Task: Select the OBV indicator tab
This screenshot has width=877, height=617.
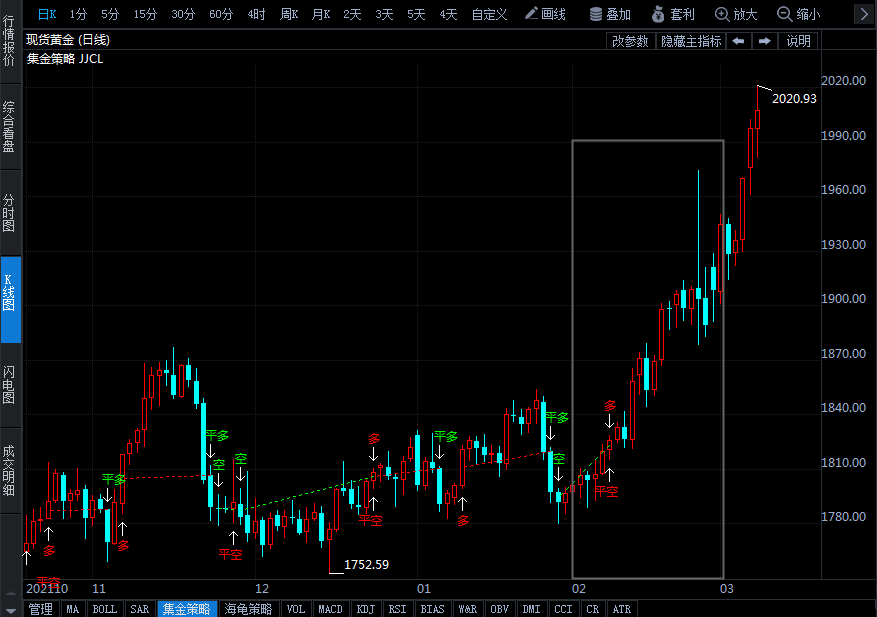Action: click(x=499, y=609)
